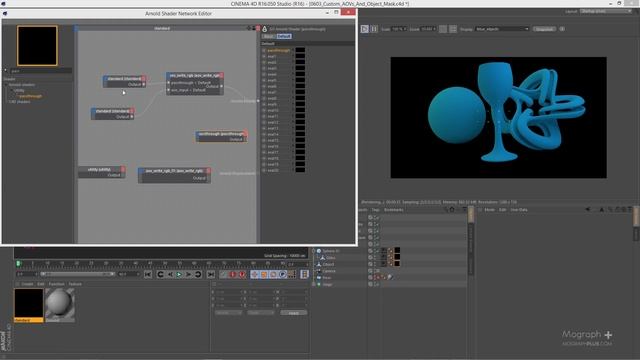Open Mode menu in Attribute Manager
This screenshot has height=360, width=640.
pyautogui.click(x=489, y=210)
